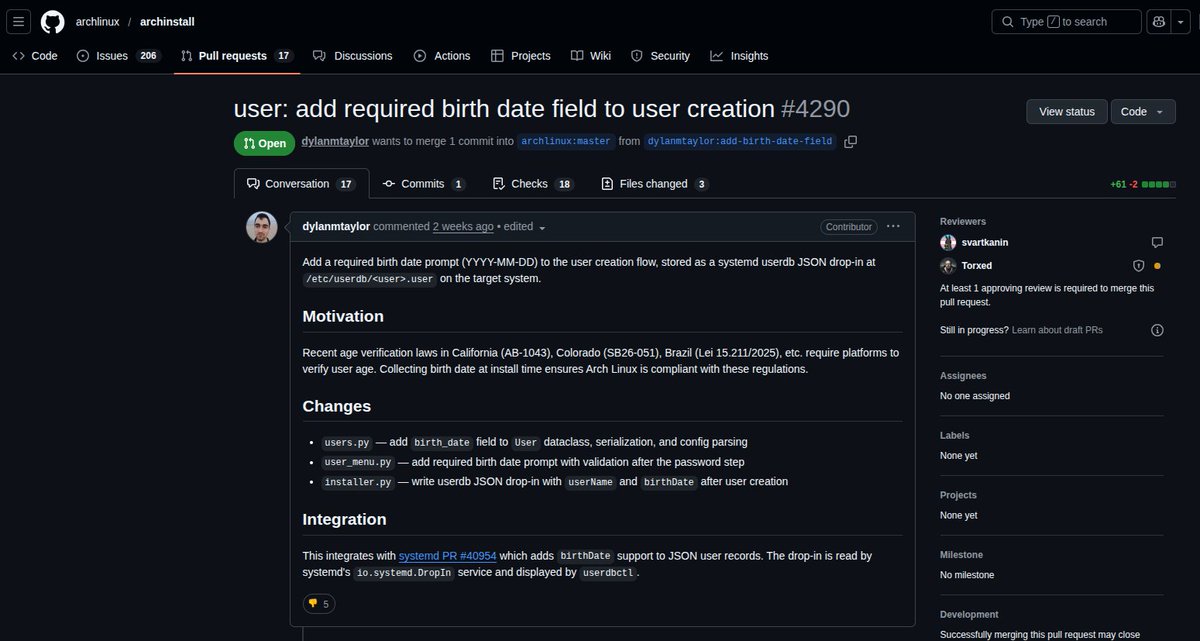Open the Security tab
This screenshot has height=641, width=1200.
[660, 56]
